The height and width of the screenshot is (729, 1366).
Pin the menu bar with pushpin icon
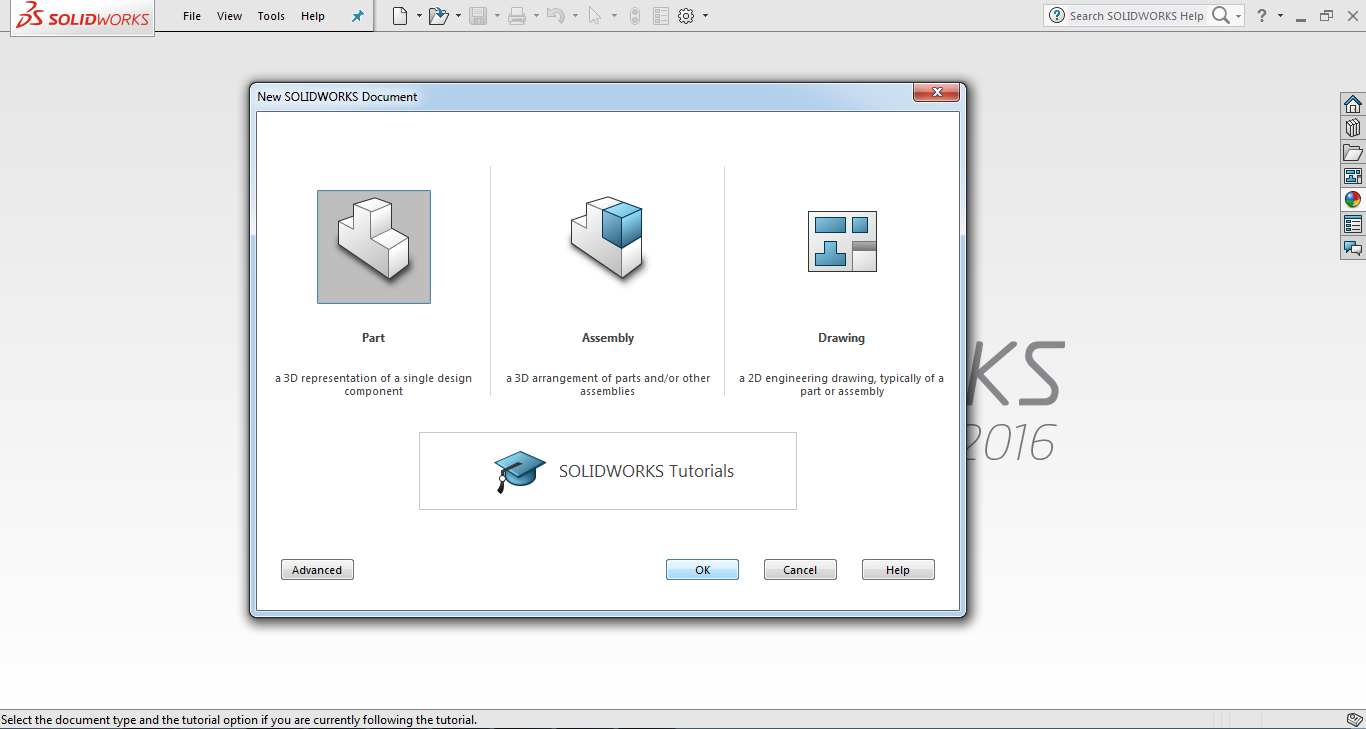(357, 16)
